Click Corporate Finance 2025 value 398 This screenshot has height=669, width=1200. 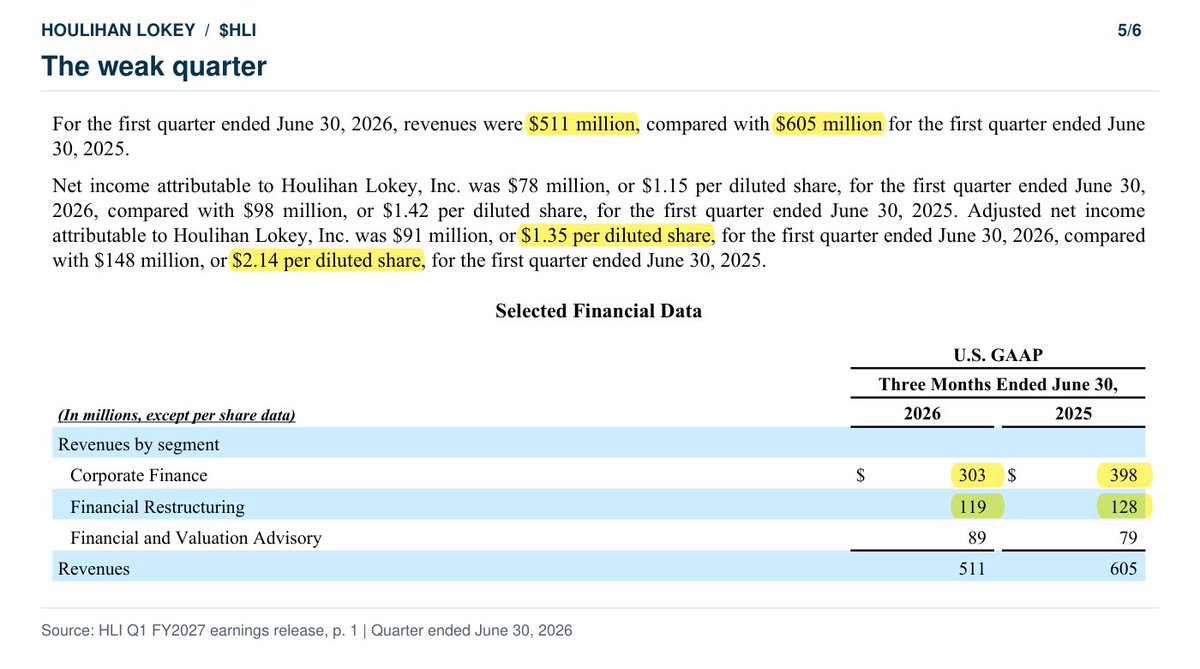click(1123, 475)
